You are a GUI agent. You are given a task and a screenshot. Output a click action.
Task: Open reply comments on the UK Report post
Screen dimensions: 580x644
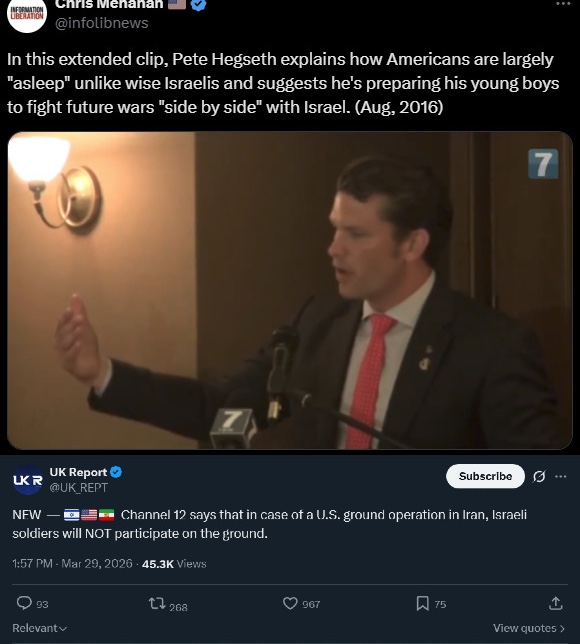[32, 604]
